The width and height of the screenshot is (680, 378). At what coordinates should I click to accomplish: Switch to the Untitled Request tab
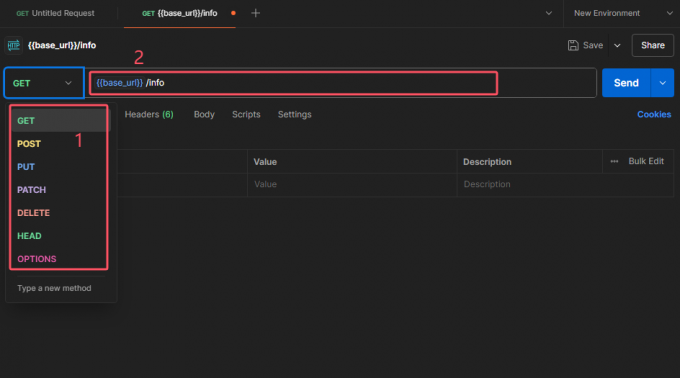tap(56, 13)
